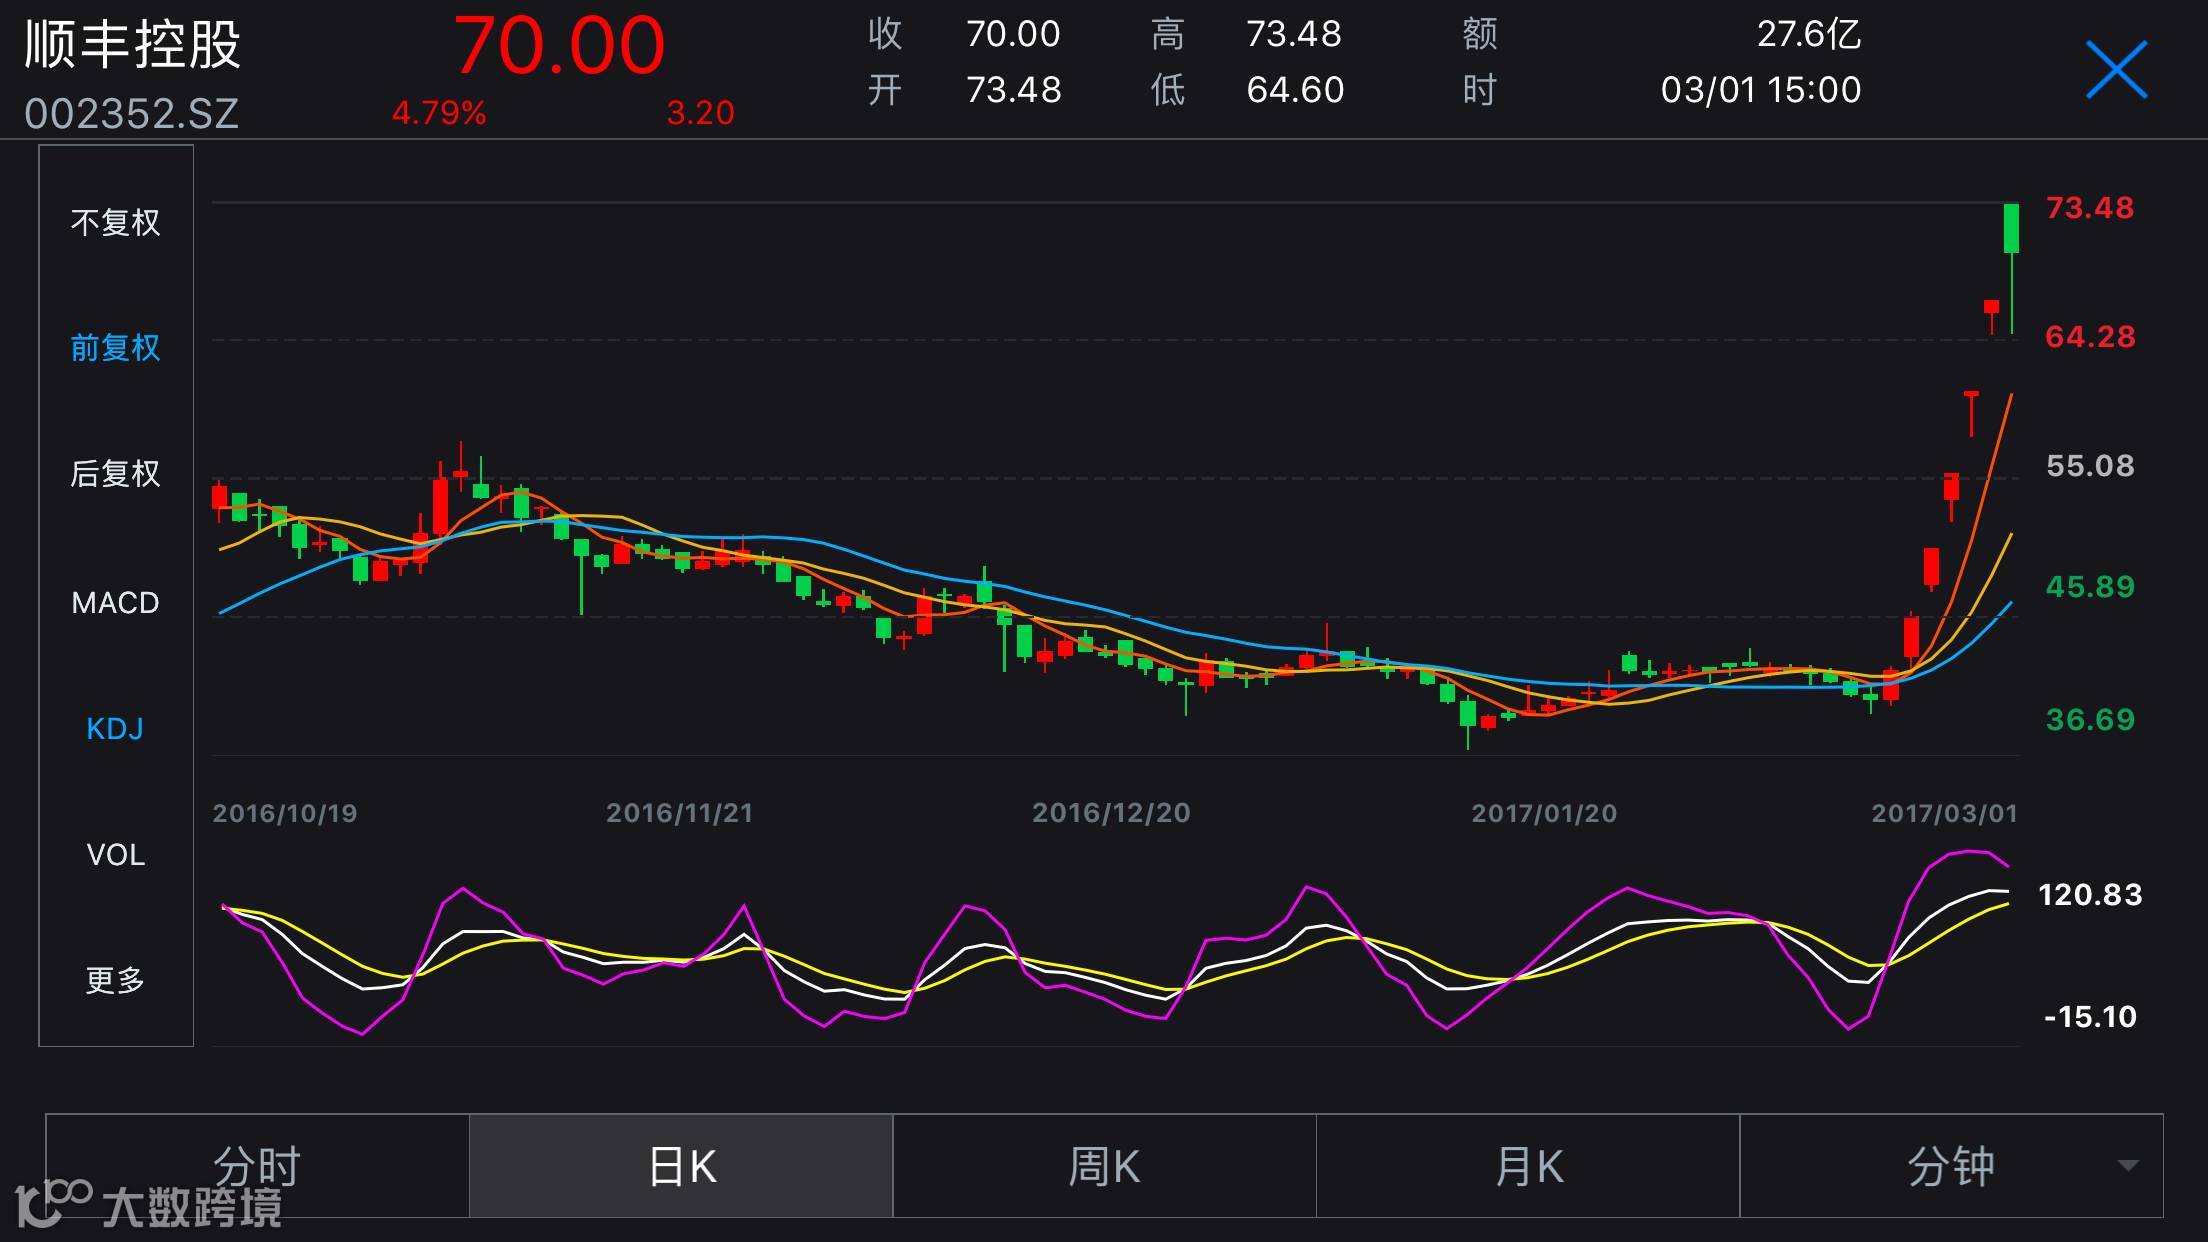Tap the 顺丰控股 stock name

point(133,45)
